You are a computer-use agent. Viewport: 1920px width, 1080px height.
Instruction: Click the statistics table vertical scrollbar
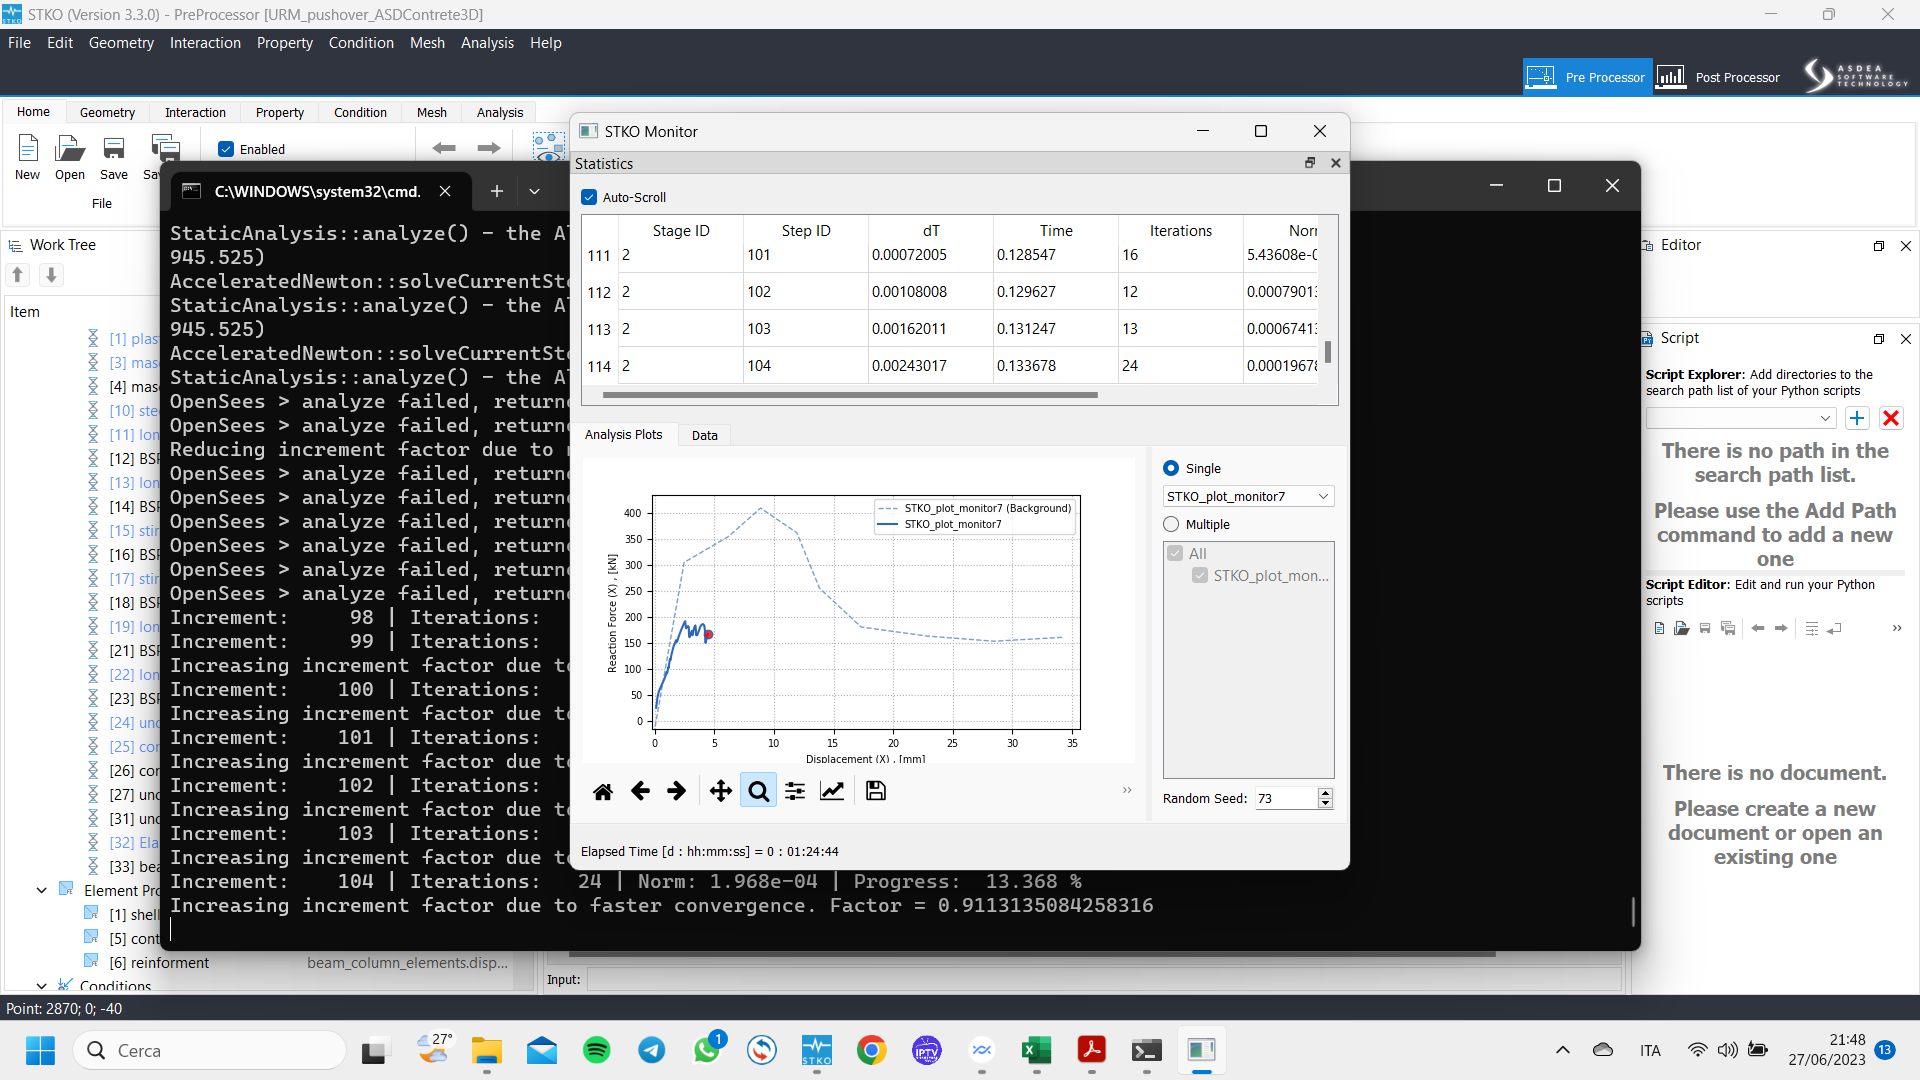tap(1328, 352)
